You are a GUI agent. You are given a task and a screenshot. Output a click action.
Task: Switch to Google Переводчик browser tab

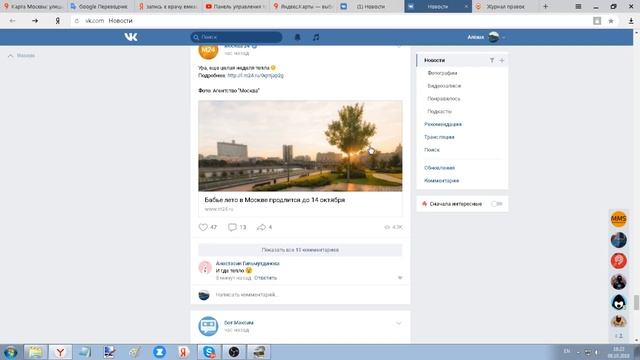(x=100, y=7)
